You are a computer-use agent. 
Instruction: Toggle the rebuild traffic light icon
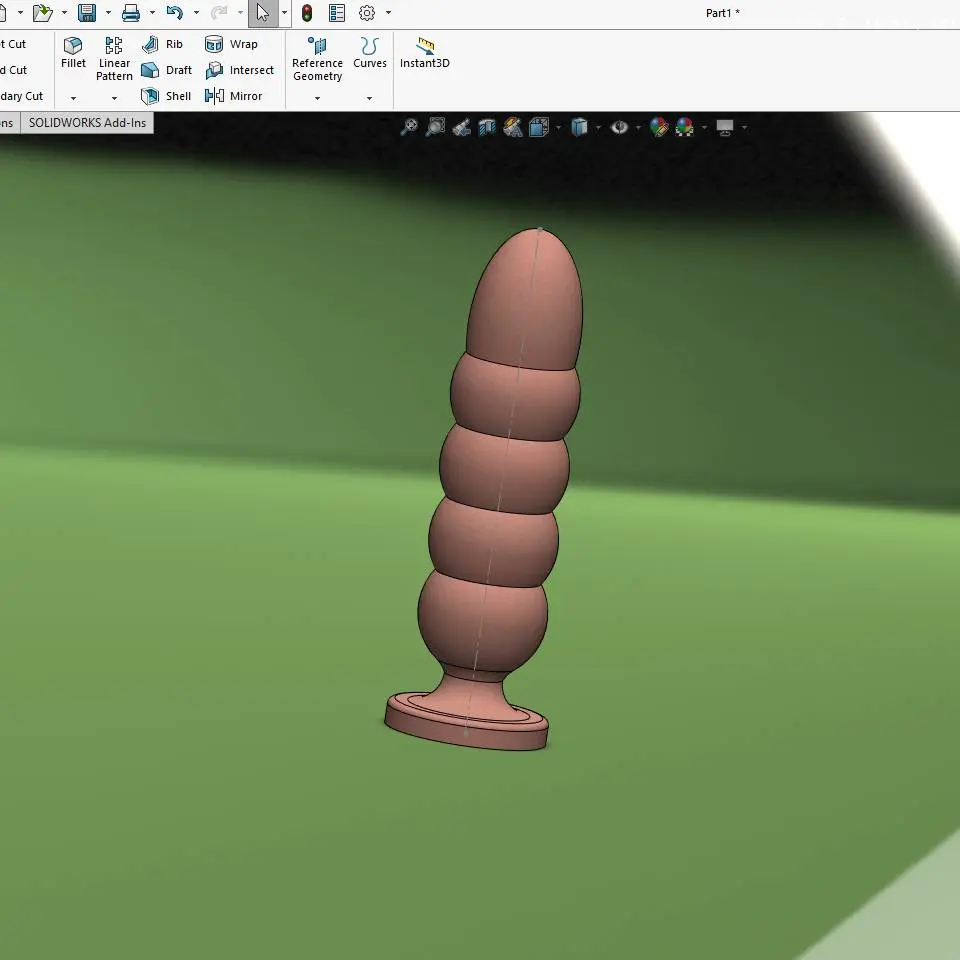pyautogui.click(x=307, y=13)
